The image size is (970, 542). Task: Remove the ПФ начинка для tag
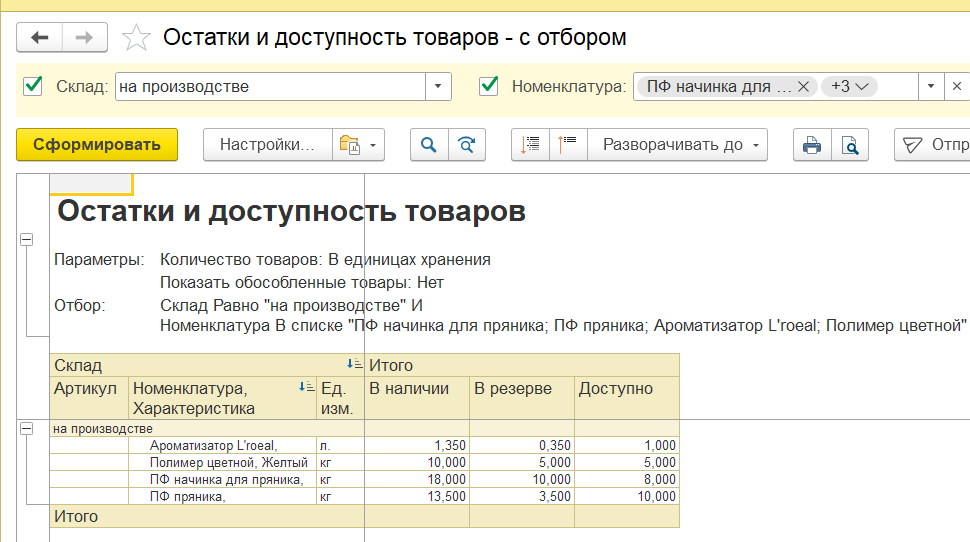point(803,86)
